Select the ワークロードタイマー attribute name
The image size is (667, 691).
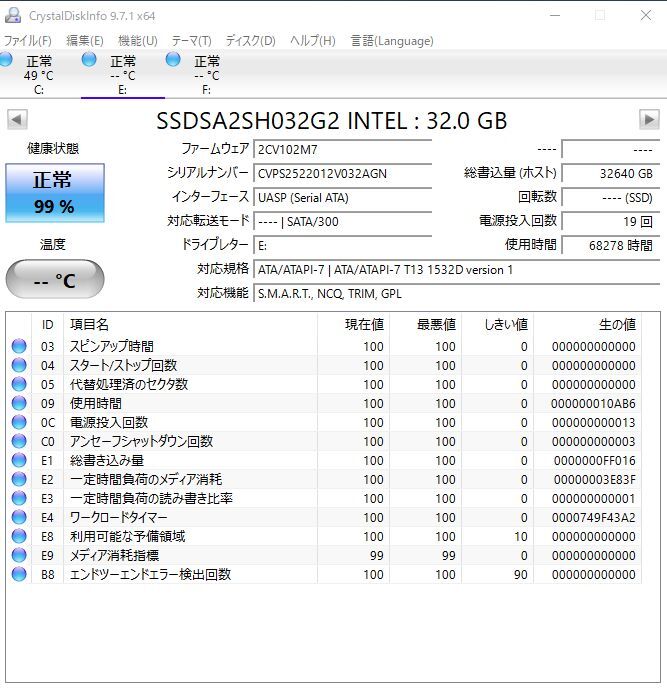click(x=119, y=517)
